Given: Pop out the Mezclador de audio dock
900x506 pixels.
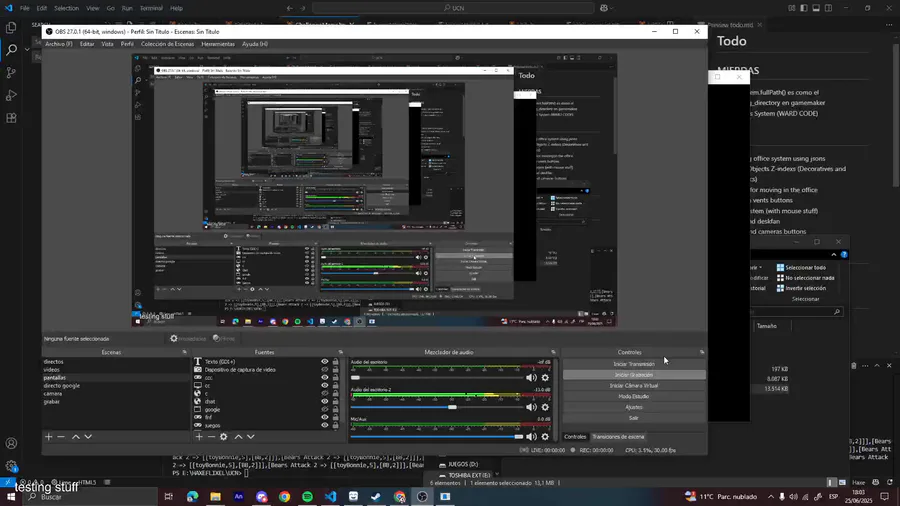Looking at the screenshot, I should (x=553, y=352).
